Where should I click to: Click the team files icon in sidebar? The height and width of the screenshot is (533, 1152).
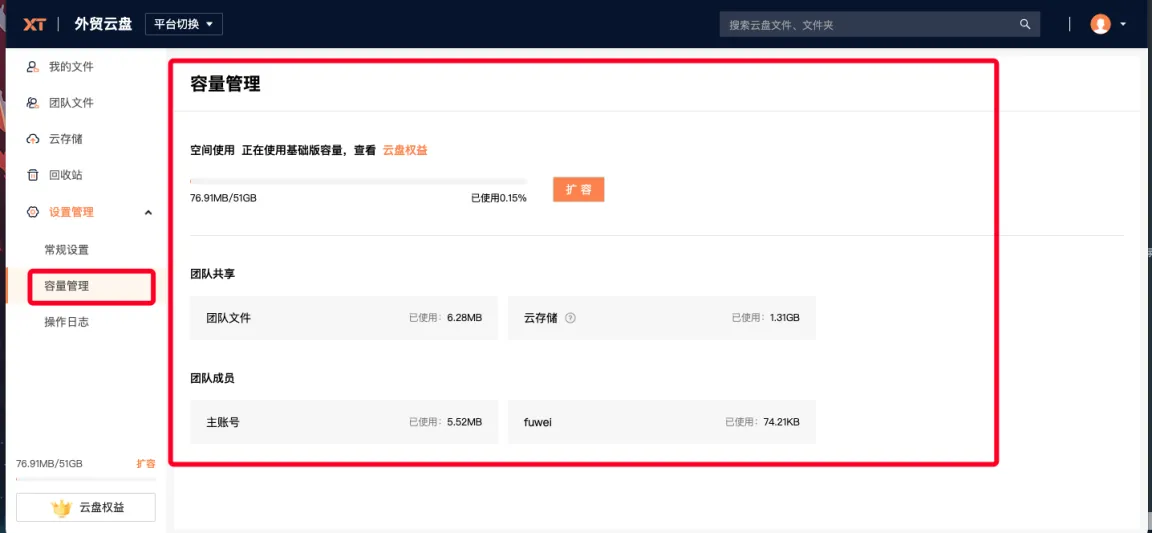33,103
